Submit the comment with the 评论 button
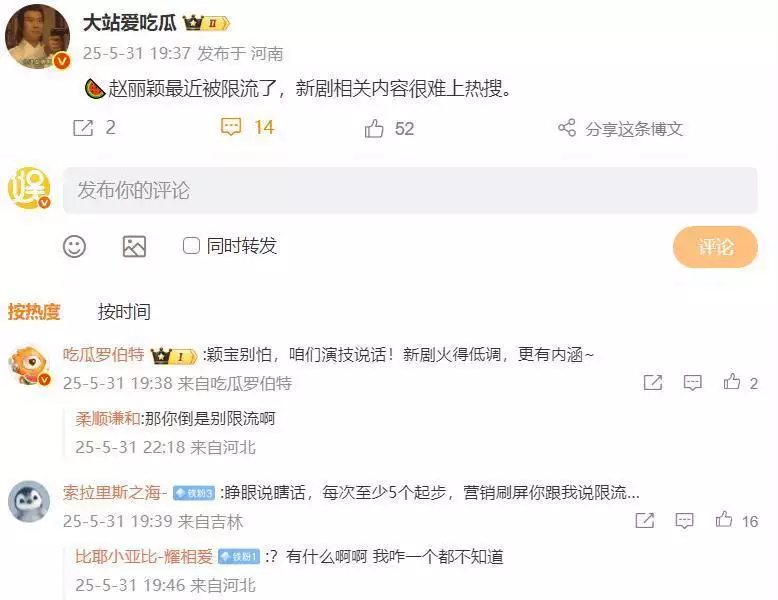778x600 pixels. pos(715,247)
